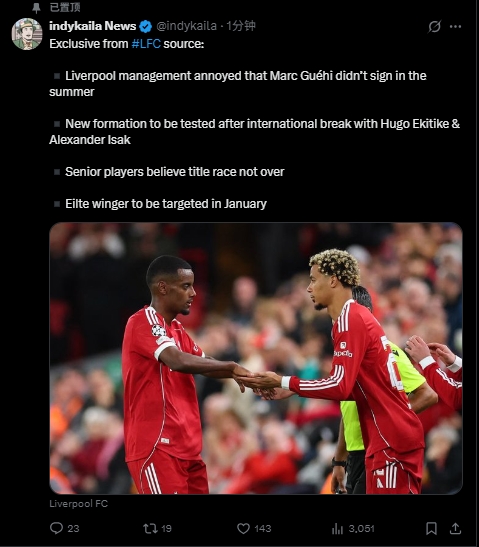Click the 143 likes count
This screenshot has width=479, height=547.
tap(263, 529)
